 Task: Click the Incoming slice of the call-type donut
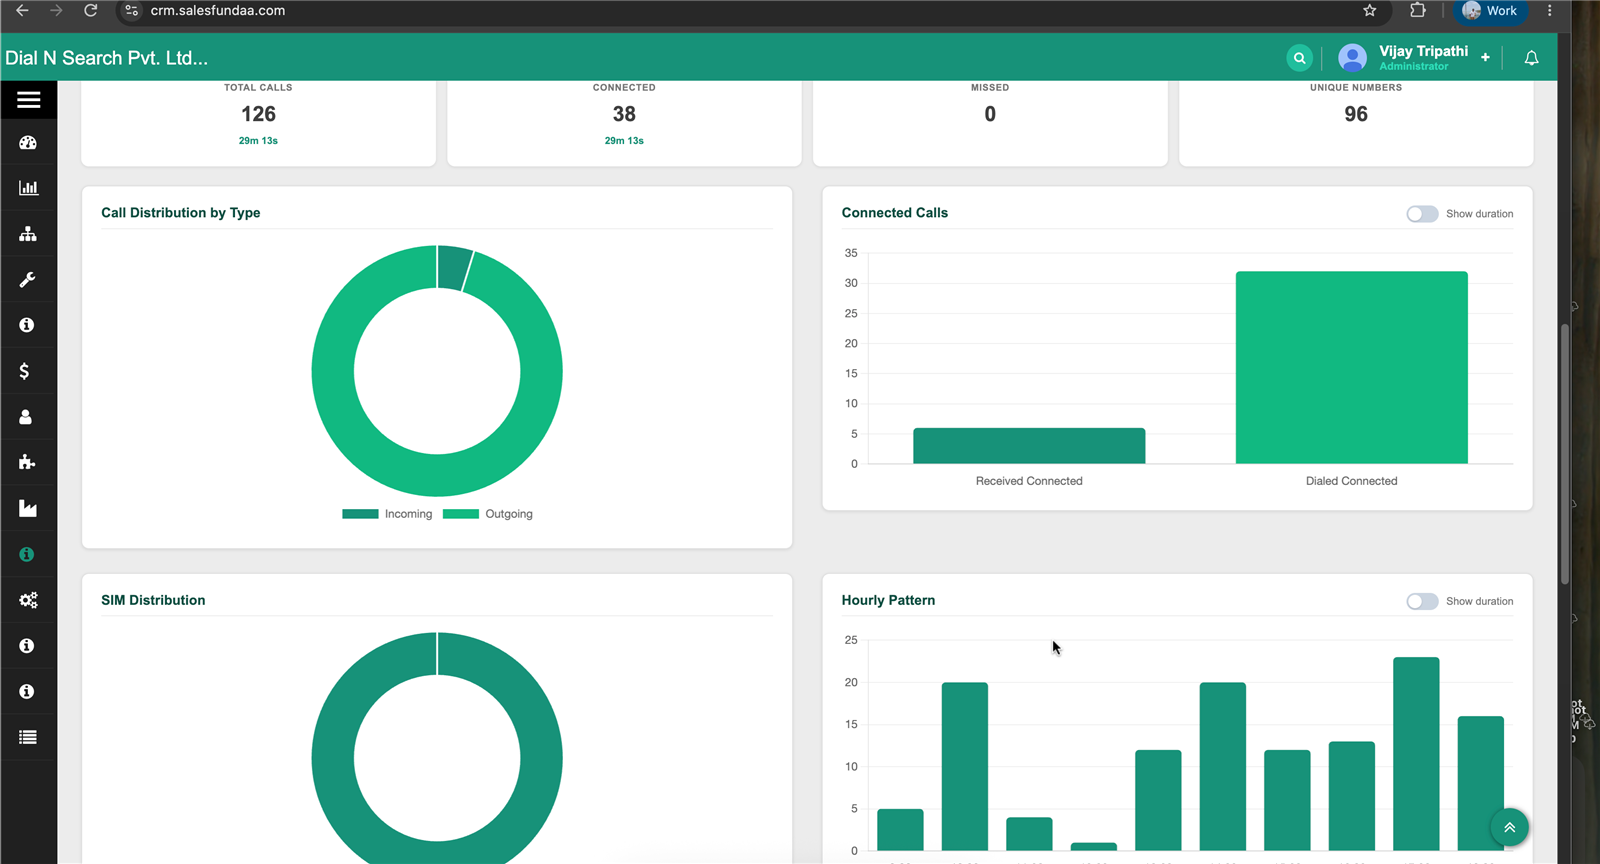click(453, 268)
